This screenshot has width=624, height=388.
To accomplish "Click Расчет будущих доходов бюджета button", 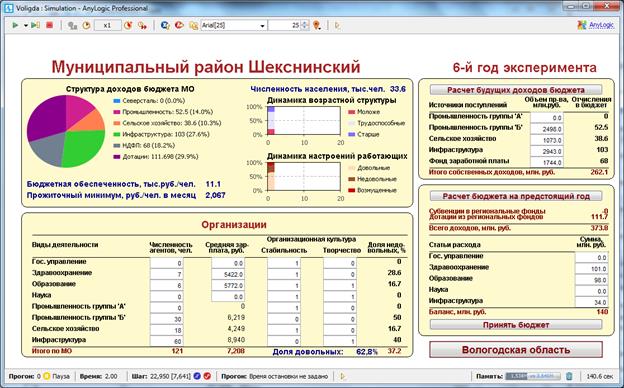I will click(x=516, y=90).
